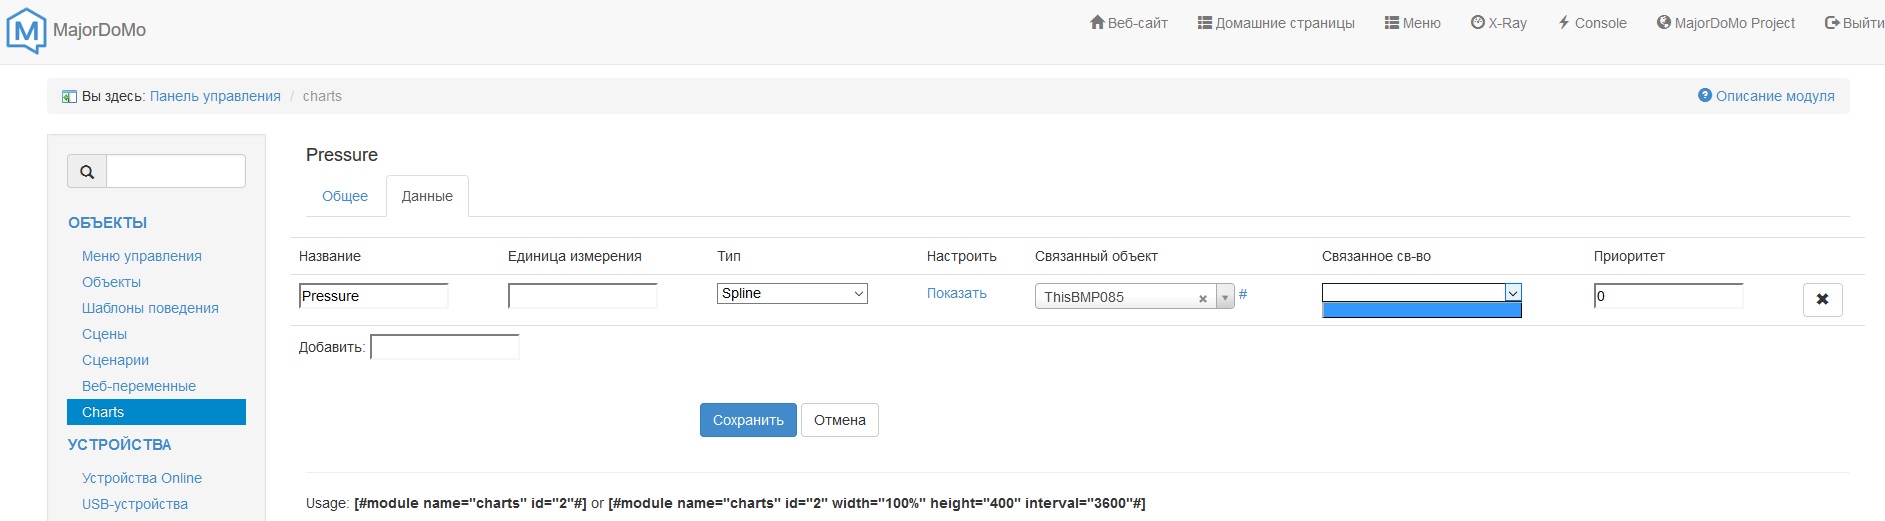
Task: Expand the Spline type dropdown
Action: click(792, 293)
